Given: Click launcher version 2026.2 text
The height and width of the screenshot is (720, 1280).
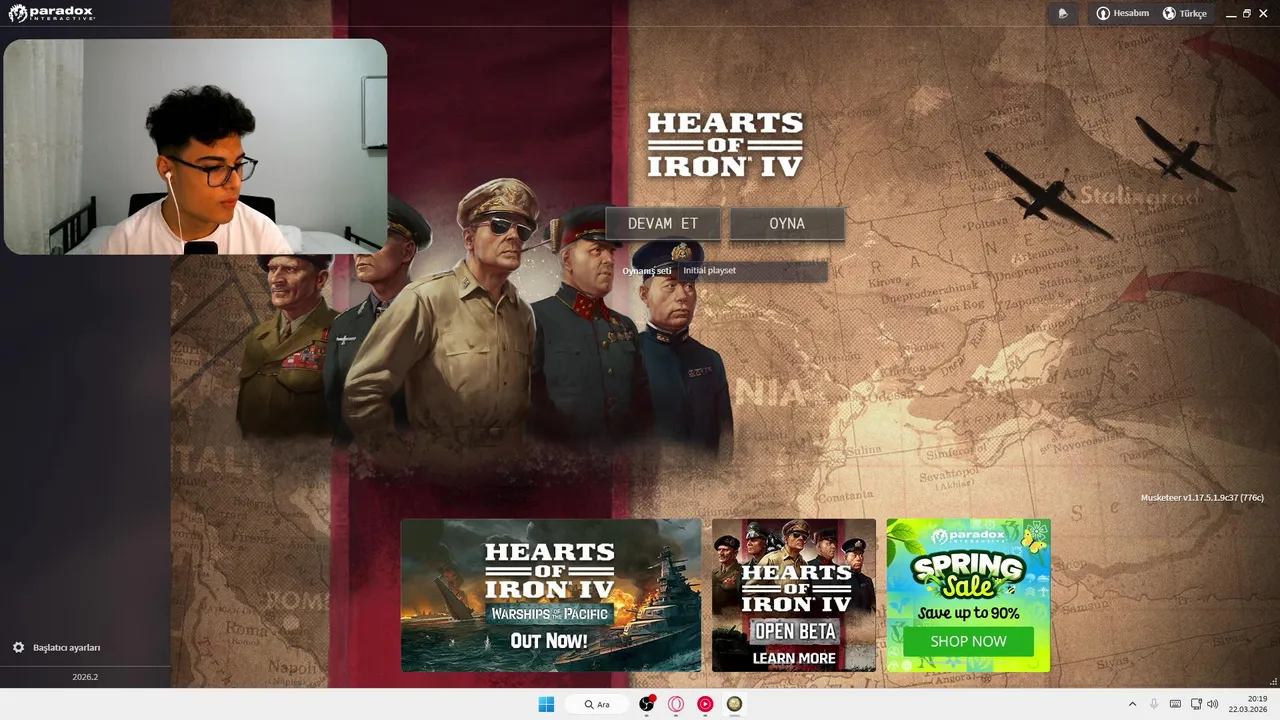Looking at the screenshot, I should (85, 677).
